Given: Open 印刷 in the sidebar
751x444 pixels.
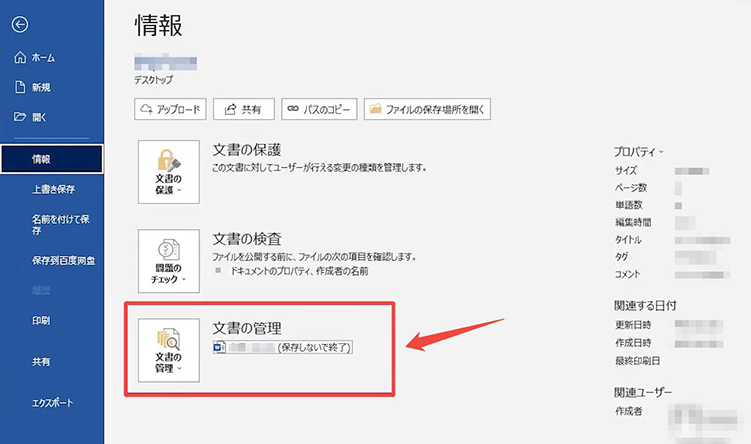Looking at the screenshot, I should pyautogui.click(x=41, y=320).
